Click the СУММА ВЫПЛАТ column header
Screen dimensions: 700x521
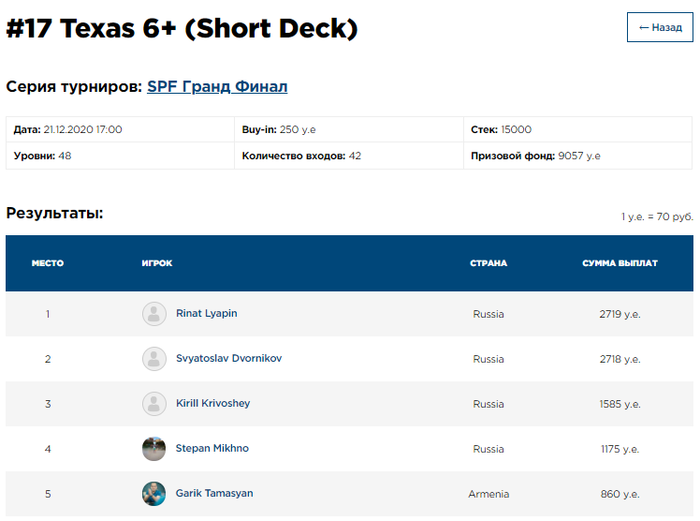pos(620,264)
